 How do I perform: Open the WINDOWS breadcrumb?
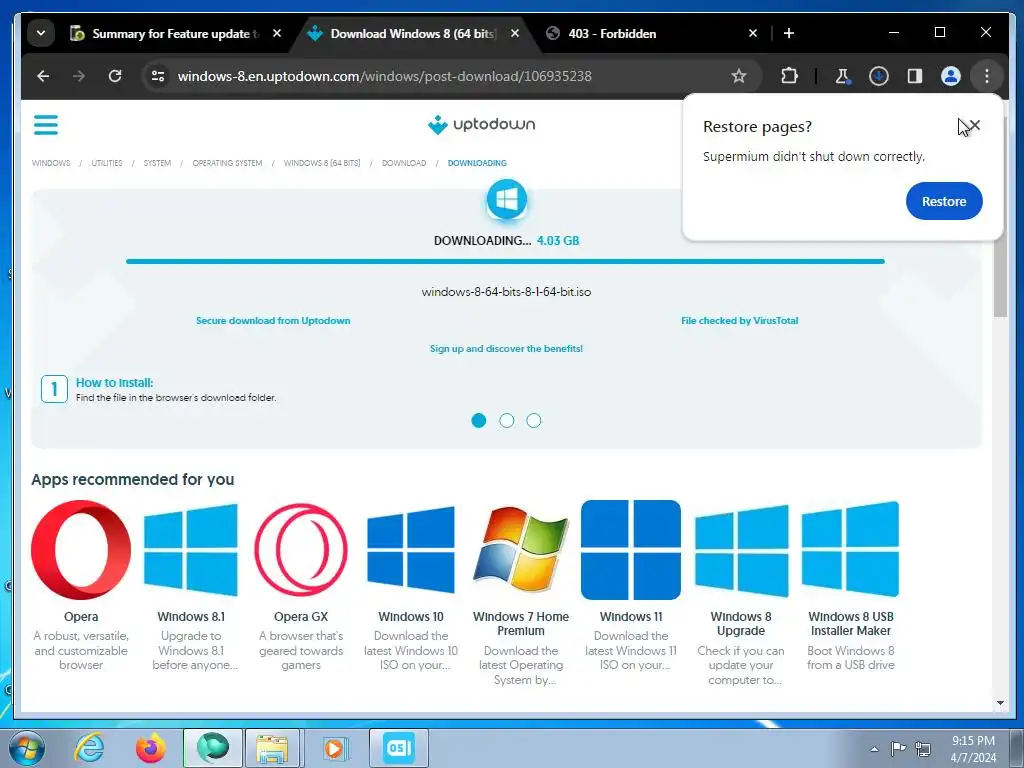pyautogui.click(x=51, y=163)
